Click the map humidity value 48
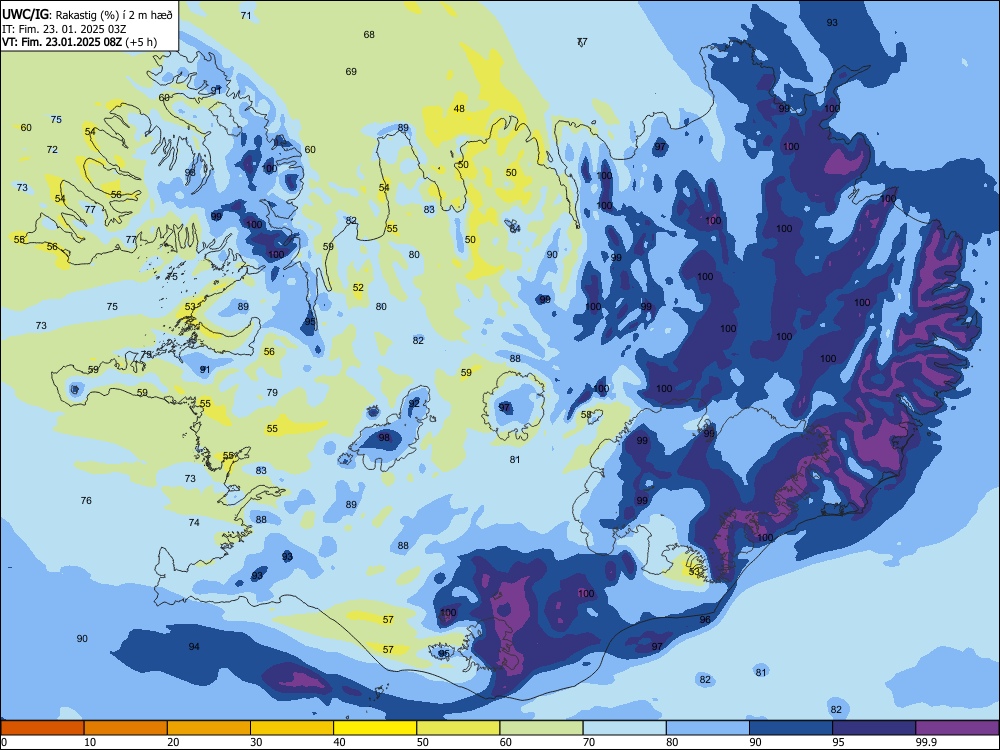1000x750 pixels. coord(459,108)
